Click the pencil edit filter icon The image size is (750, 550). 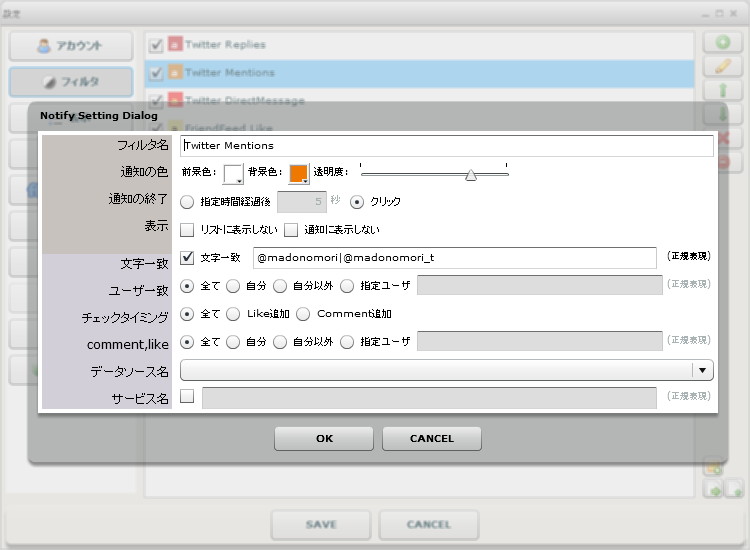click(722, 66)
